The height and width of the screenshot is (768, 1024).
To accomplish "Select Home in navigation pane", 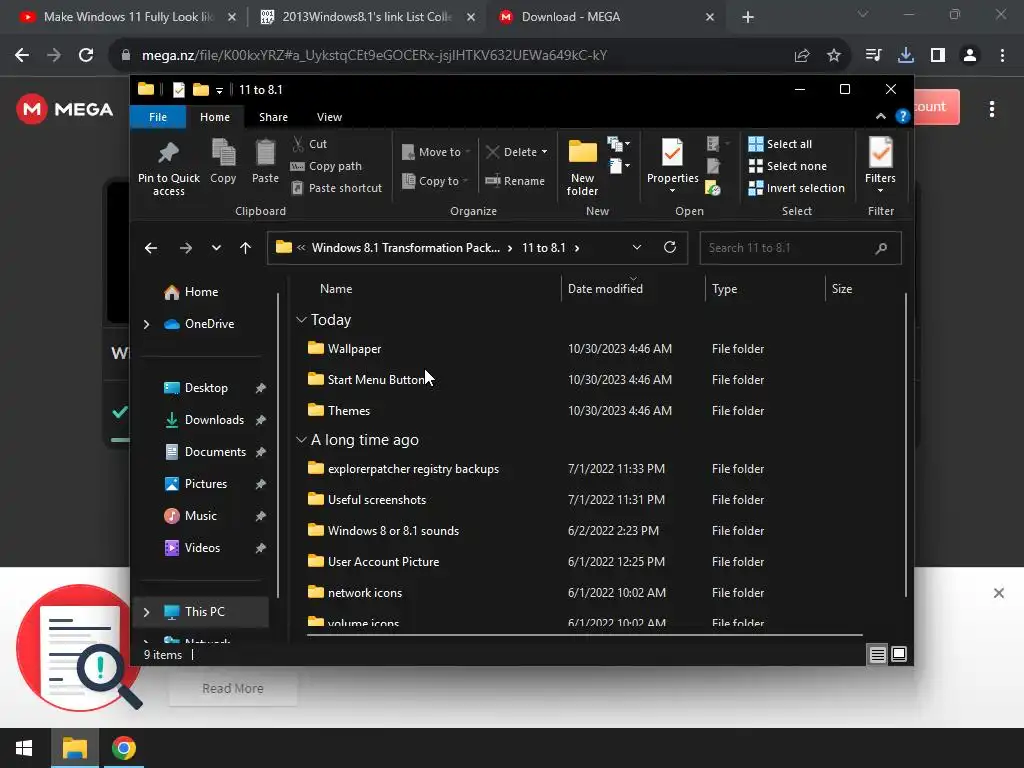I will (x=201, y=292).
